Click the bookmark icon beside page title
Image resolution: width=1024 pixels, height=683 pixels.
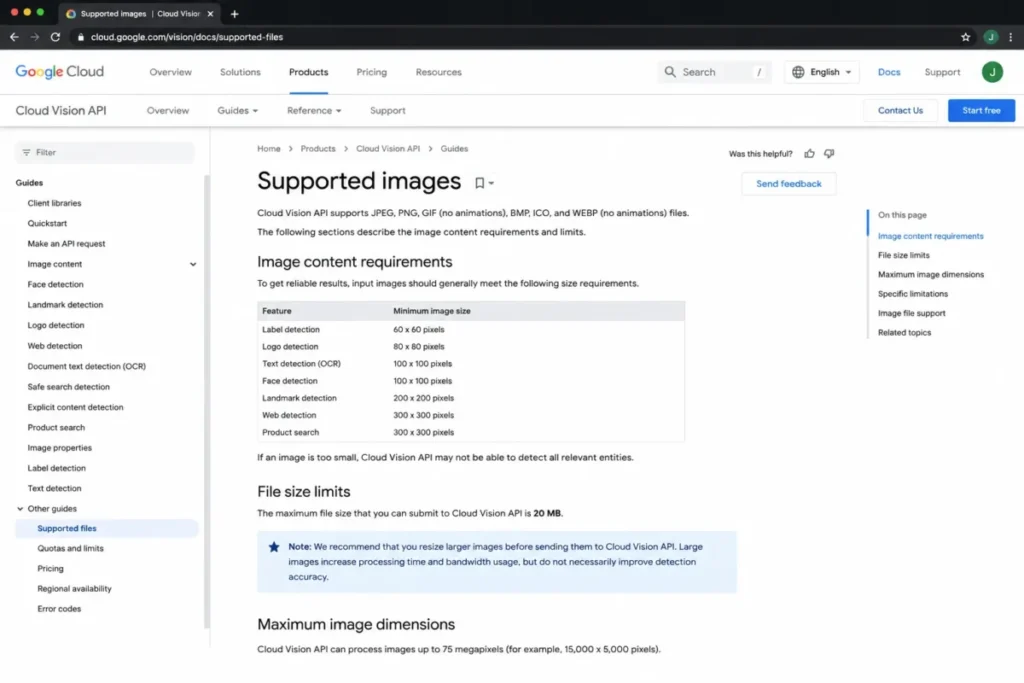tap(479, 183)
